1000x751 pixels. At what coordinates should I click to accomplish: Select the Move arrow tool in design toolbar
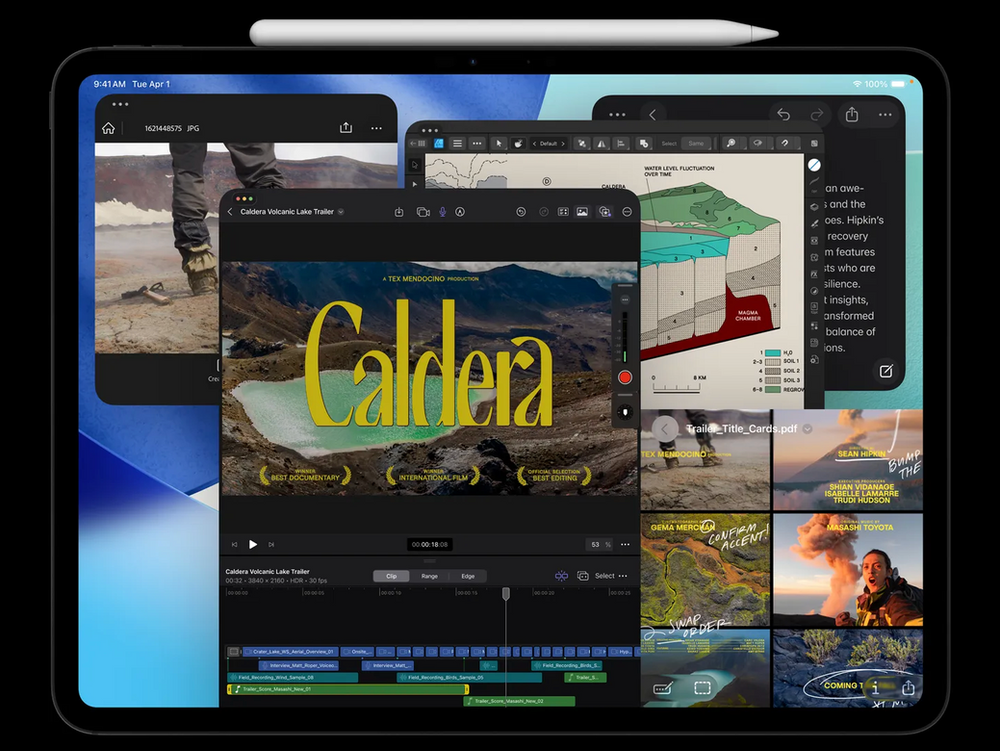click(x=499, y=143)
